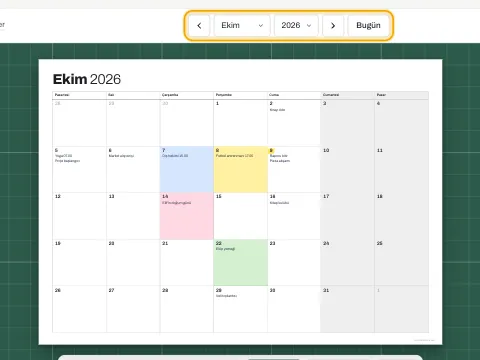
Task: Open the event in the green October 22 cell
Action: pos(225,249)
